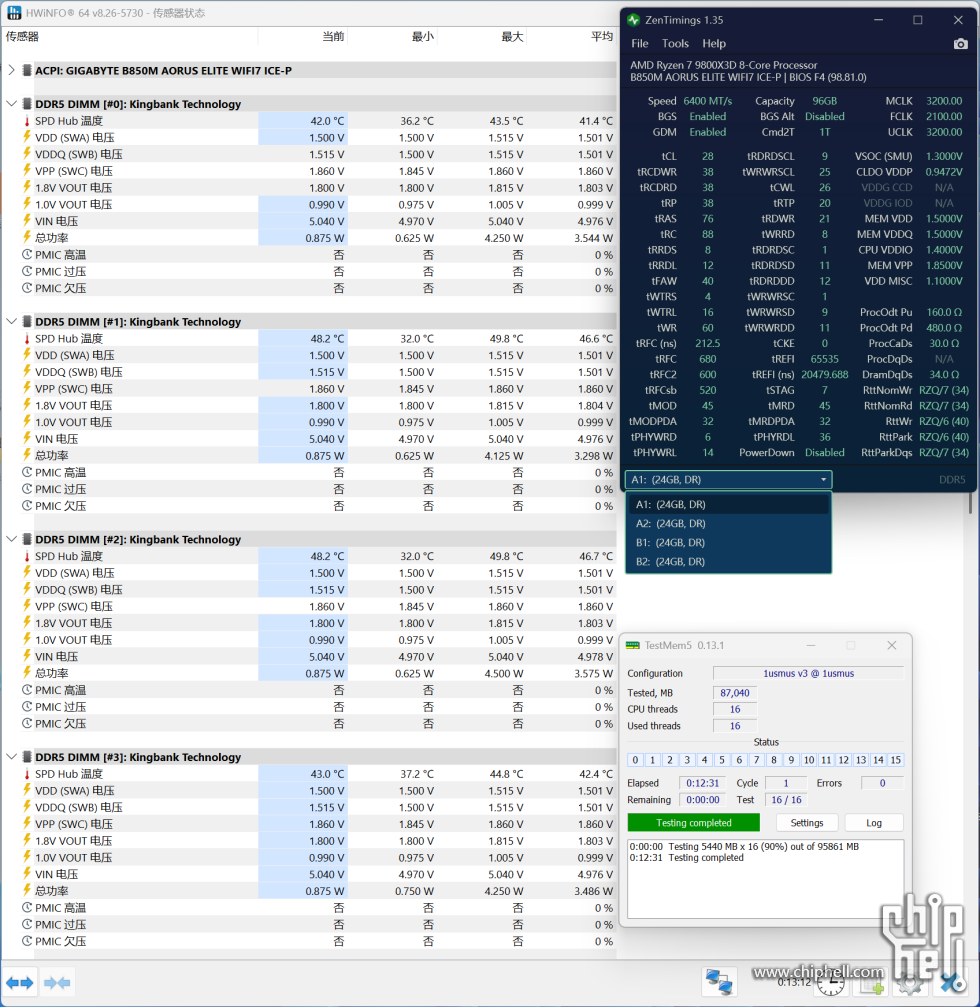Click the thermometer icon of DIMM #3 SPD Hub
Viewport: 980px width, 1007px height.
27,774
